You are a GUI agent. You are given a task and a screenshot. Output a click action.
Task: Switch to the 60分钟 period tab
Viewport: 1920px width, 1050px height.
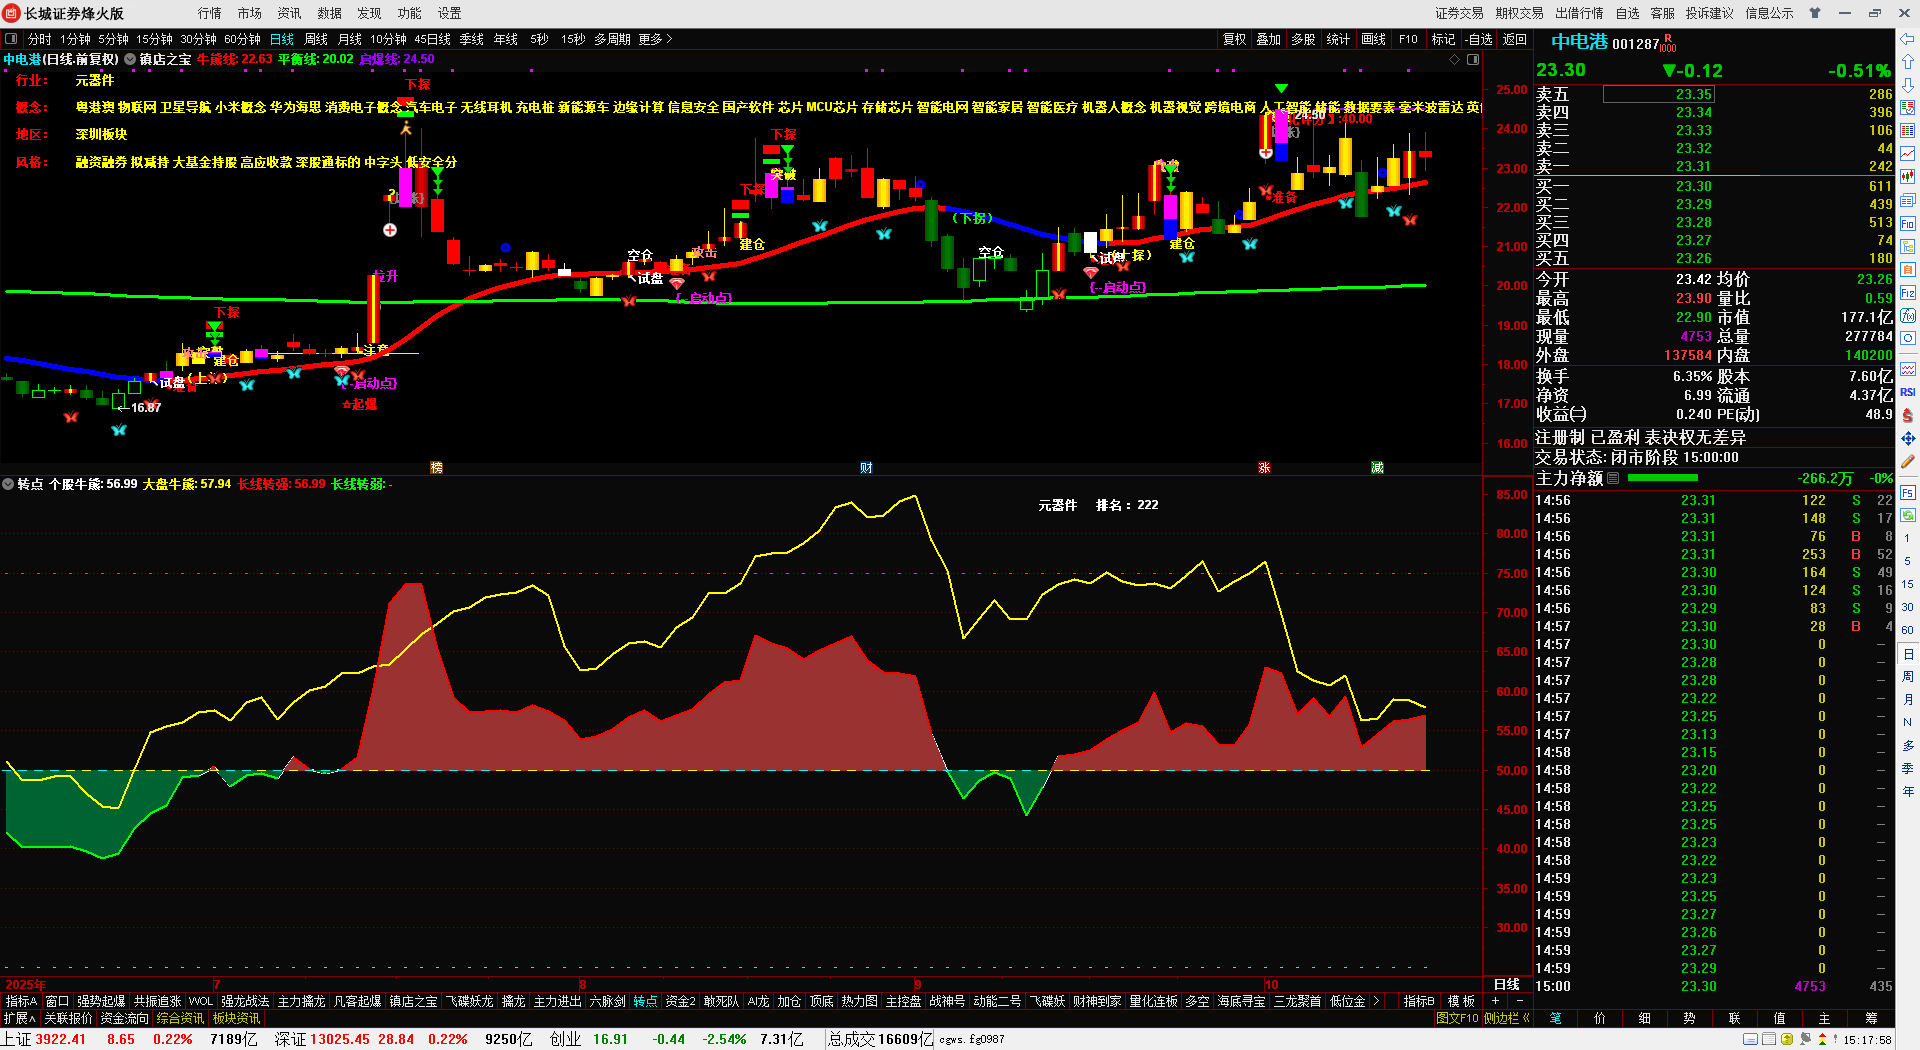coord(242,39)
